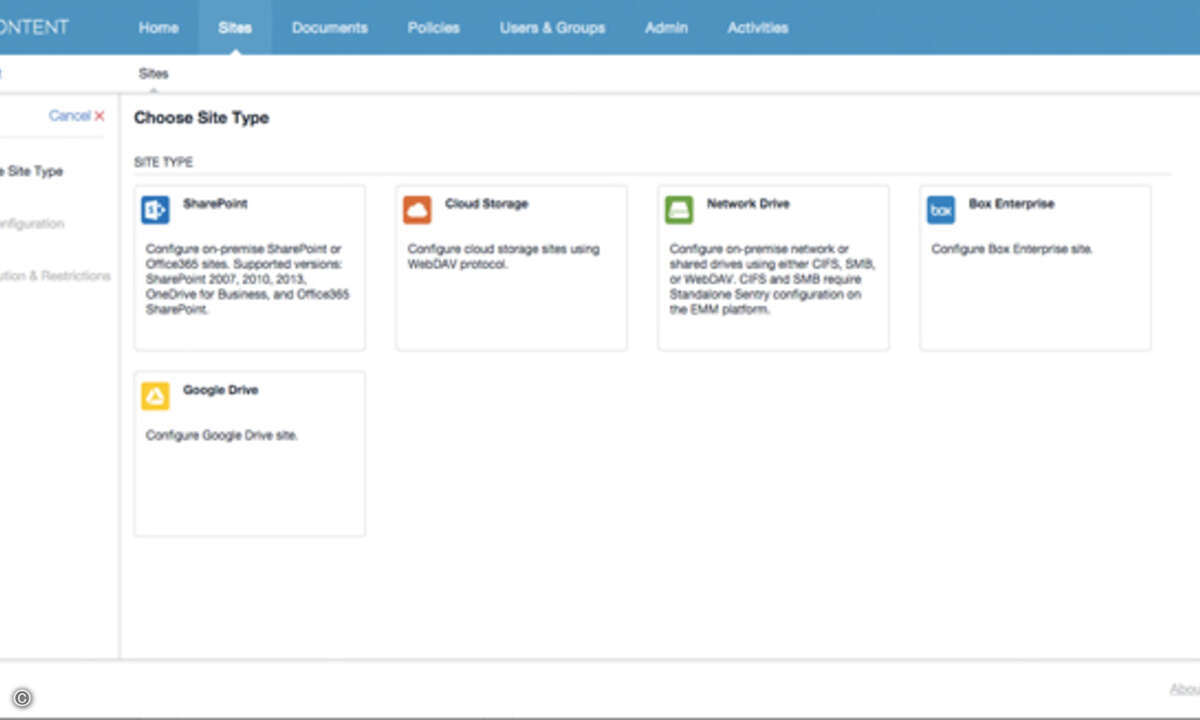1200x720 pixels.
Task: Click the WebDAV protocol description text
Action: [x=504, y=257]
